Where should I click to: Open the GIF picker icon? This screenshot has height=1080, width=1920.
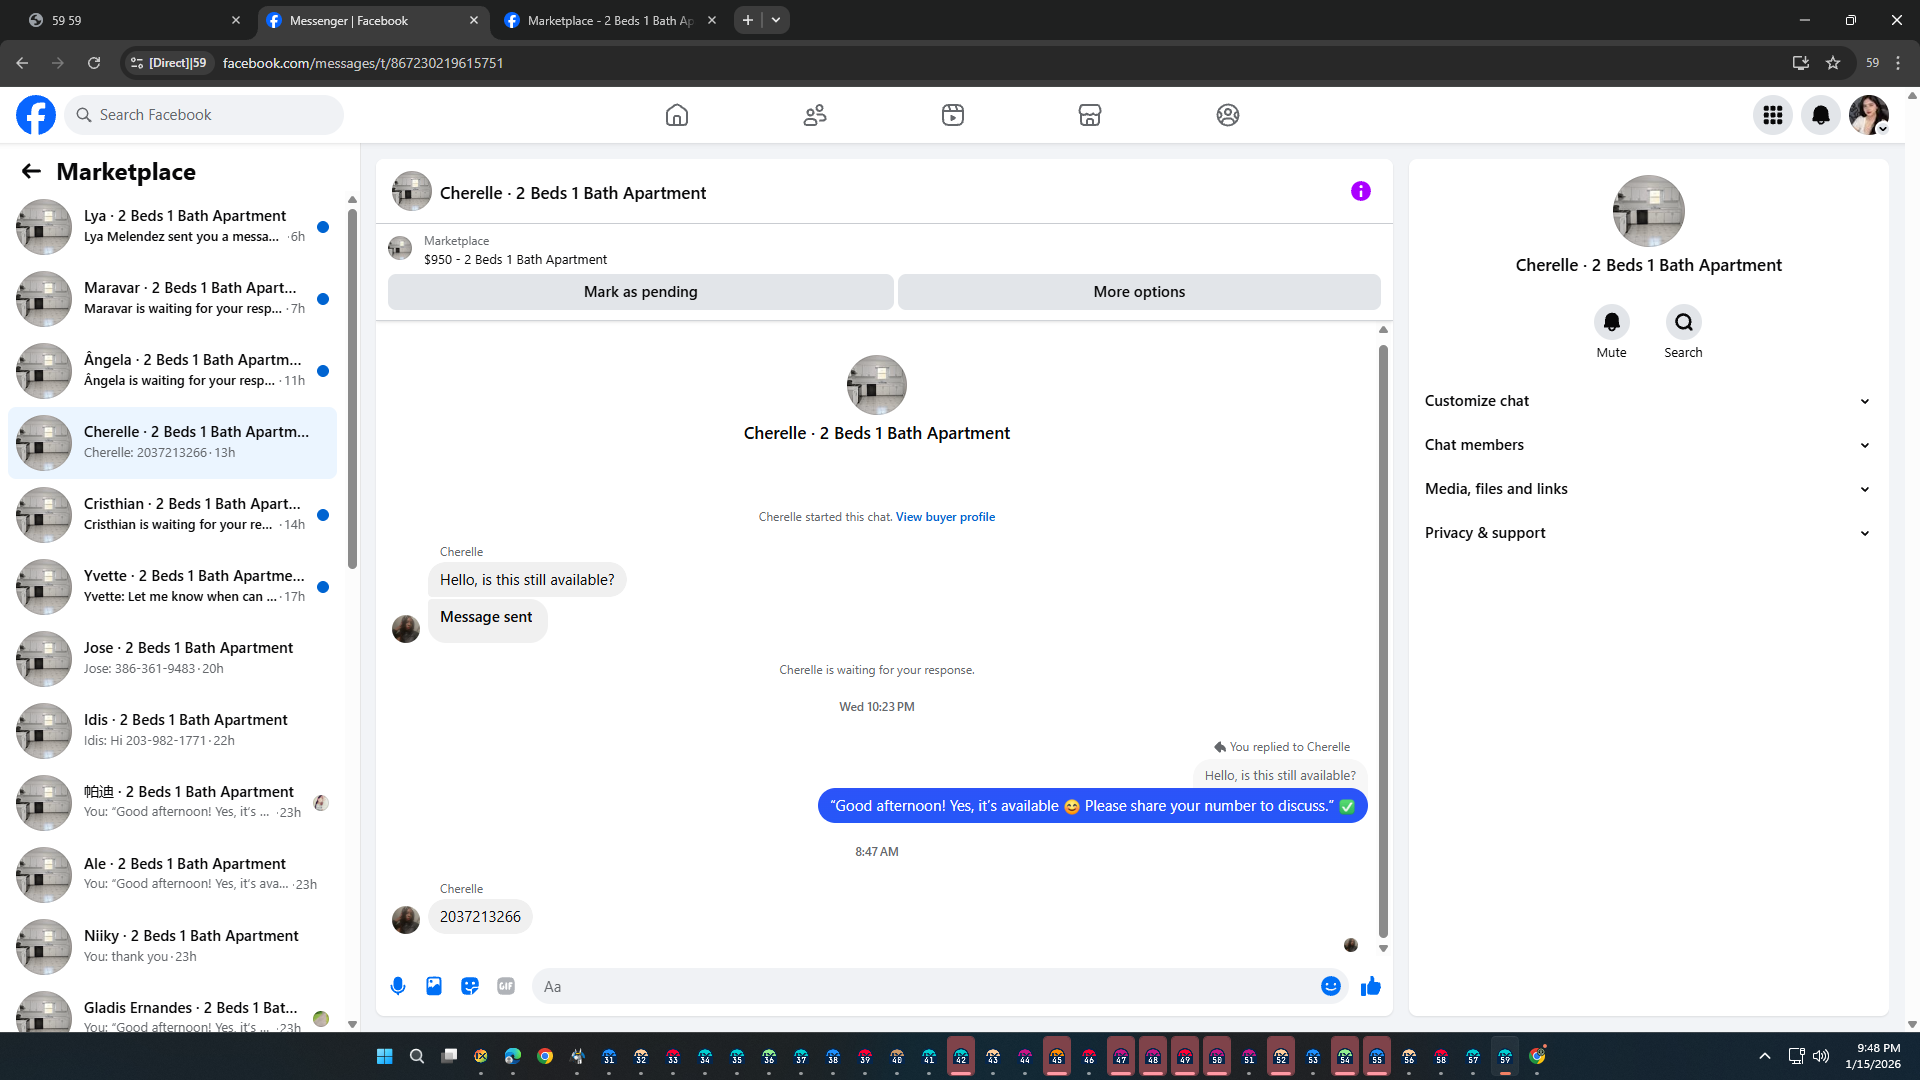506,986
